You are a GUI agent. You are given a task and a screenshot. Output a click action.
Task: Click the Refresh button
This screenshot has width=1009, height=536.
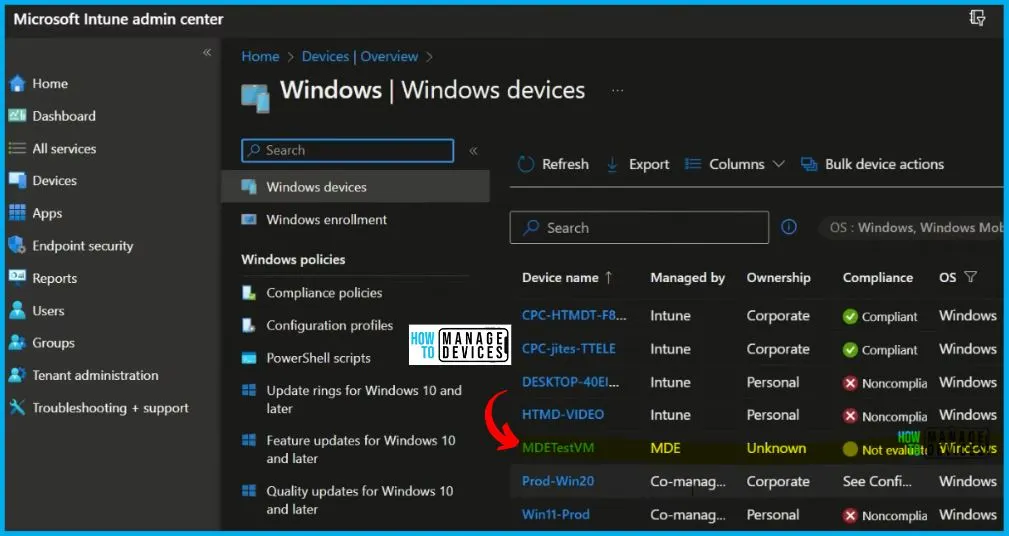553,165
